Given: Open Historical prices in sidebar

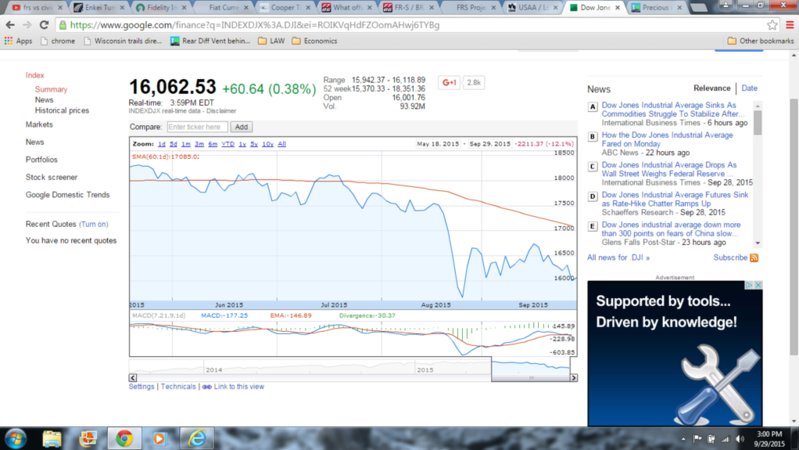Looking at the screenshot, I should [62, 110].
